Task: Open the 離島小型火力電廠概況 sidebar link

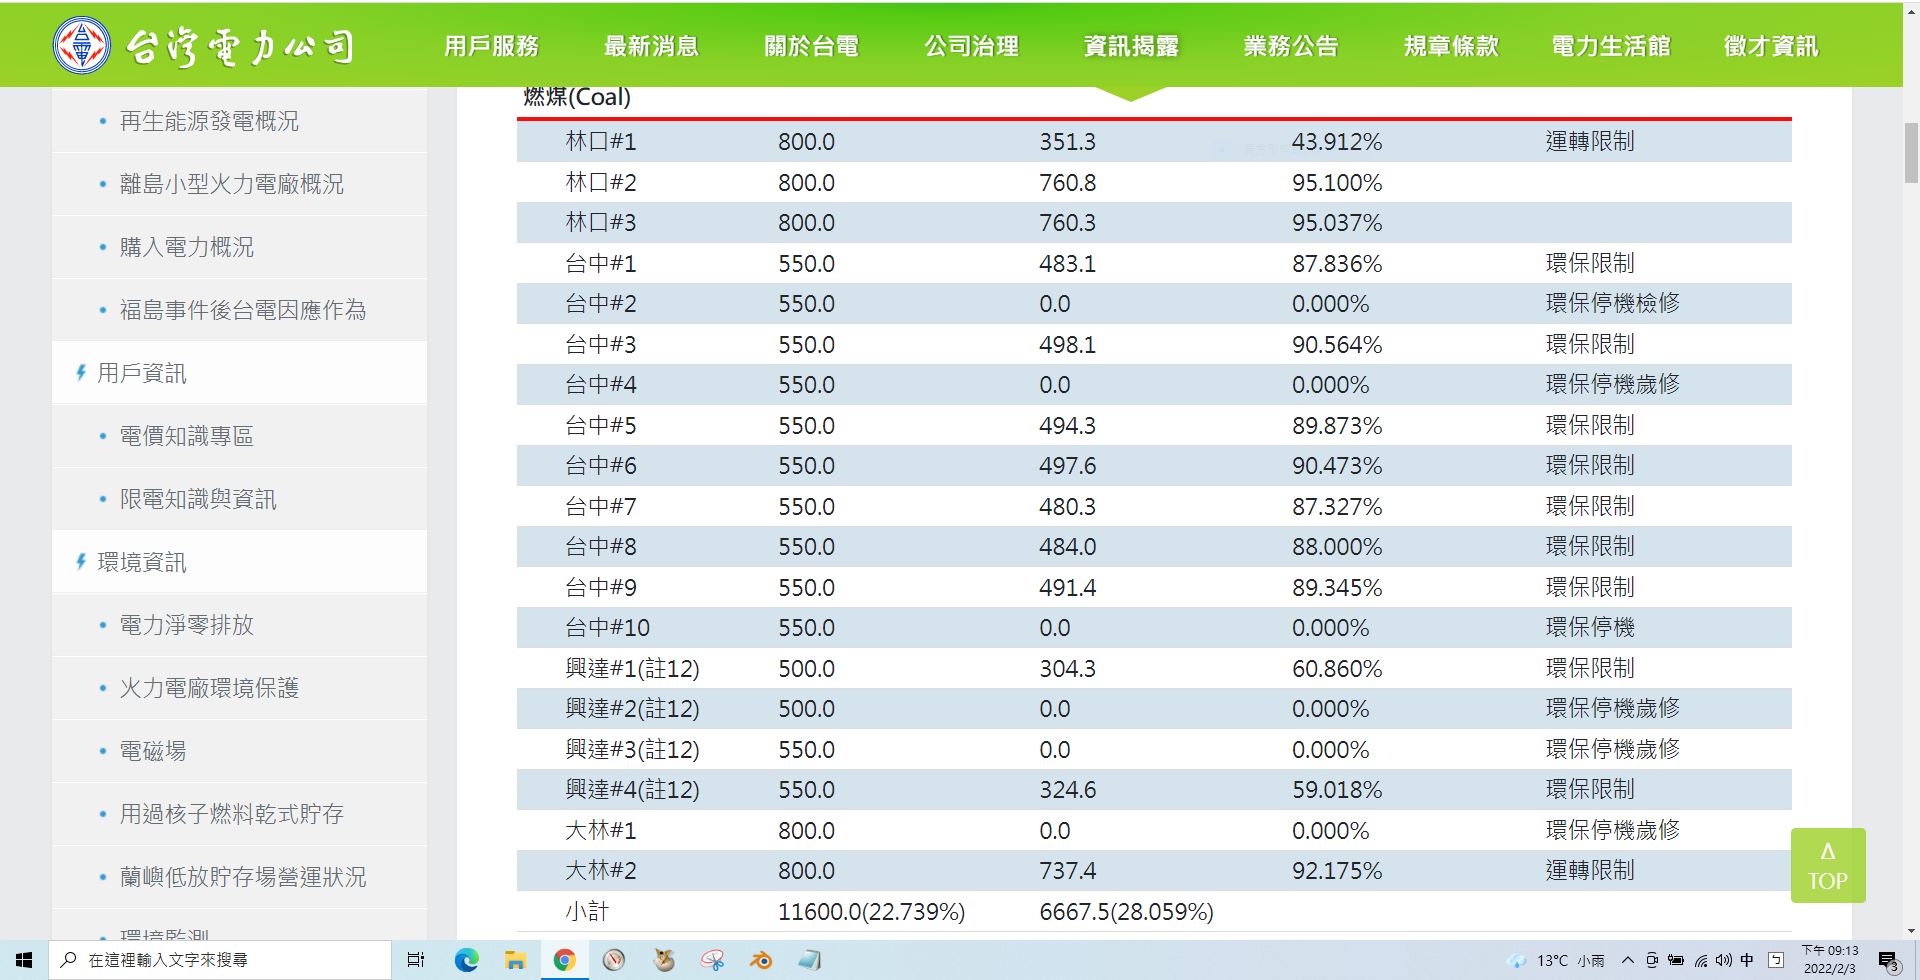Action: [231, 184]
